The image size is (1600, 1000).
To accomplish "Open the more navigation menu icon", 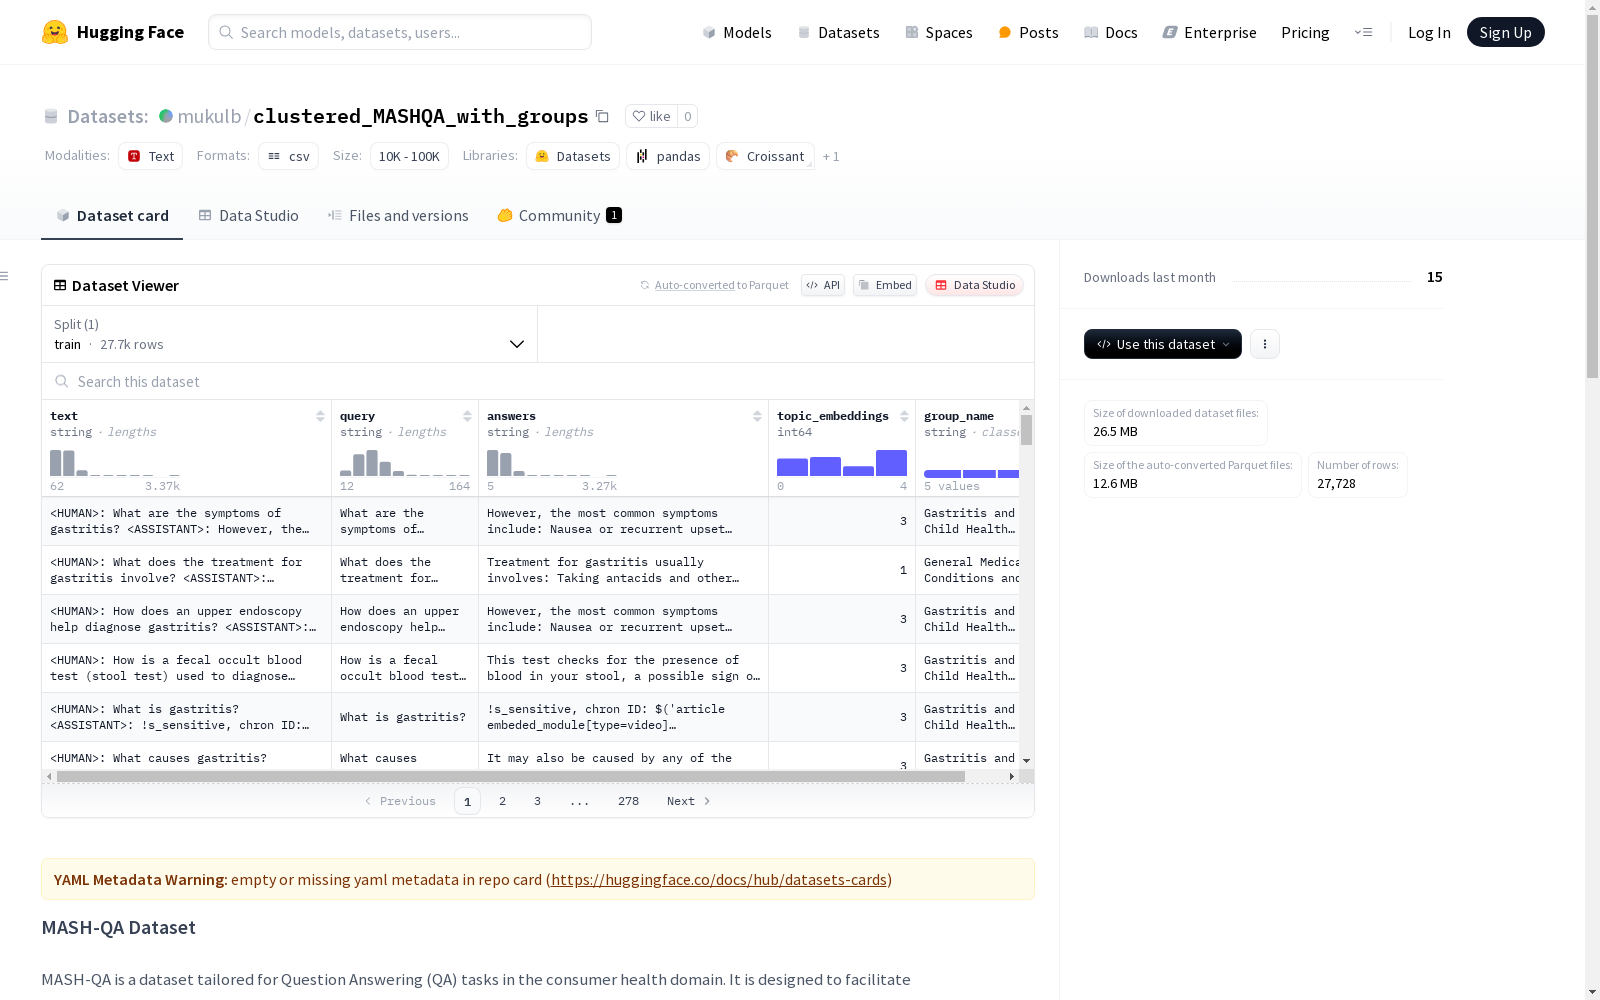I will 1363,32.
